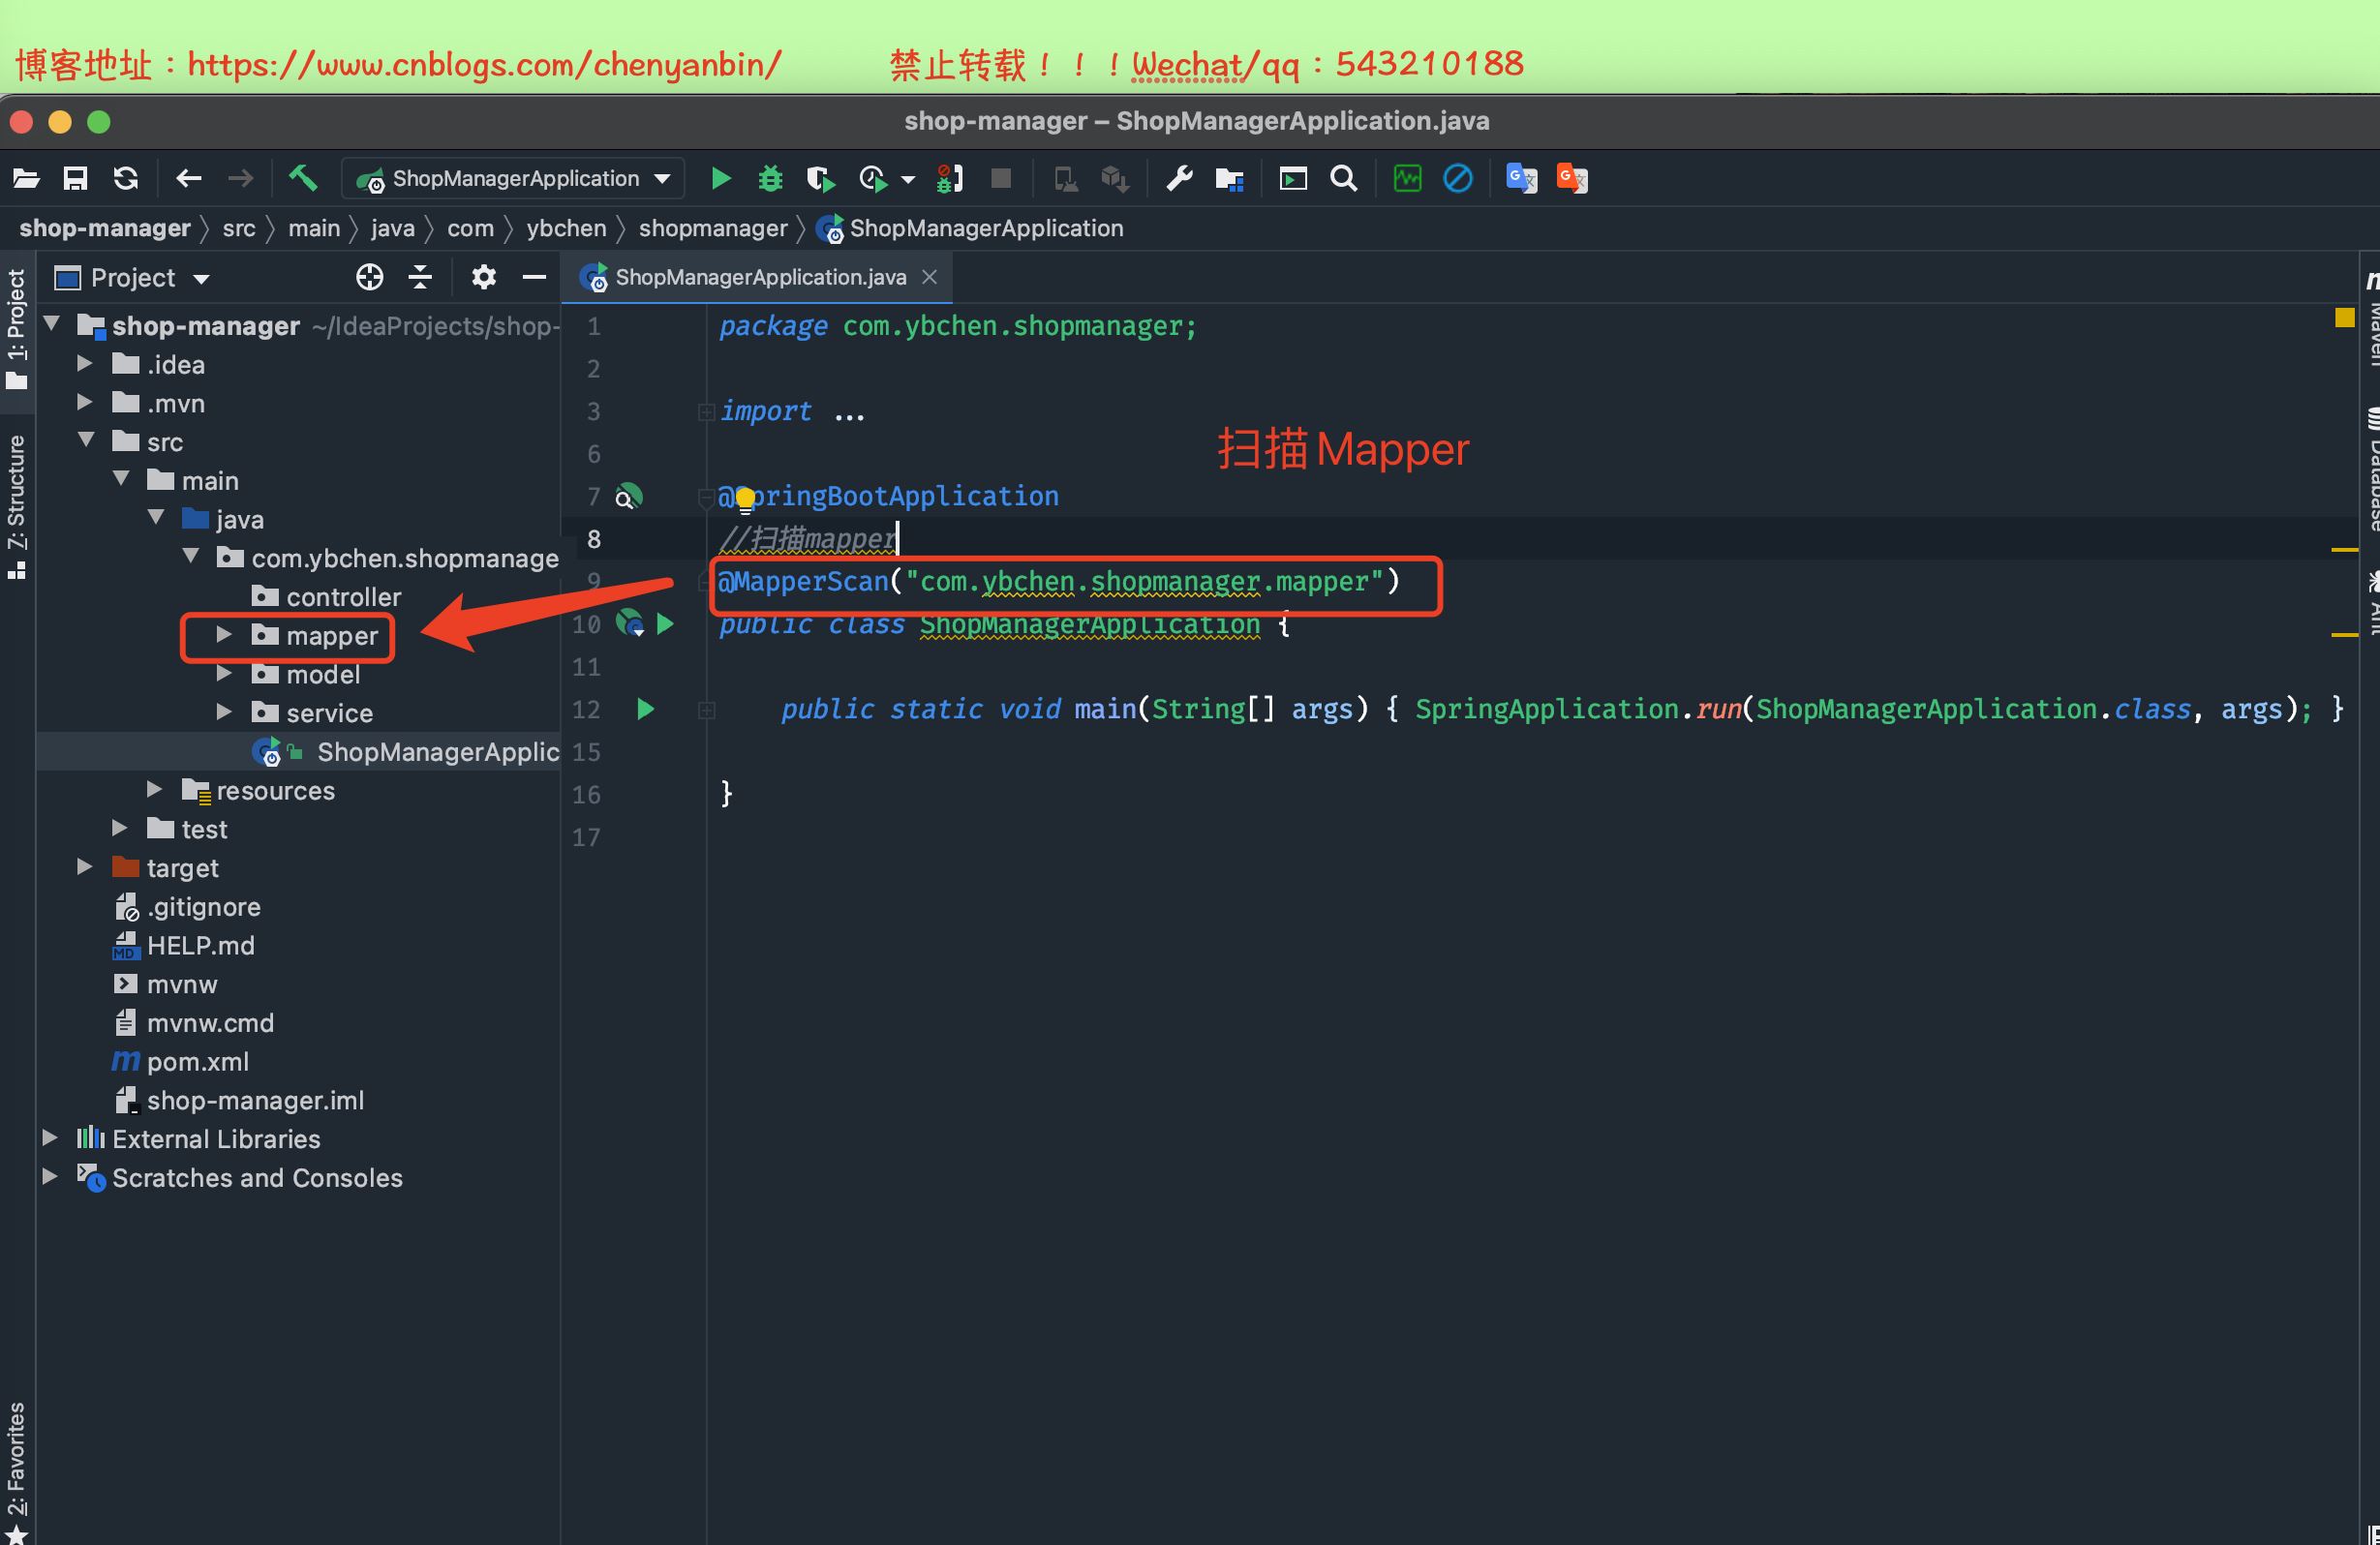
Task: Open Search Everywhere with the magnifier
Action: coord(1343,179)
